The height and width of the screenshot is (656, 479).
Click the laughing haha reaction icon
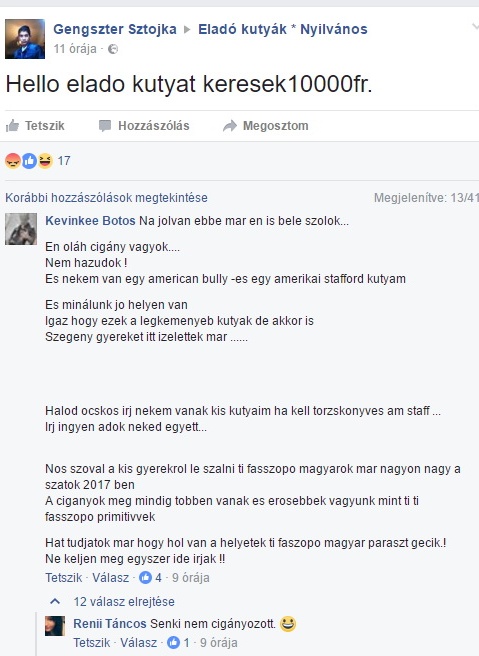(x=45, y=161)
